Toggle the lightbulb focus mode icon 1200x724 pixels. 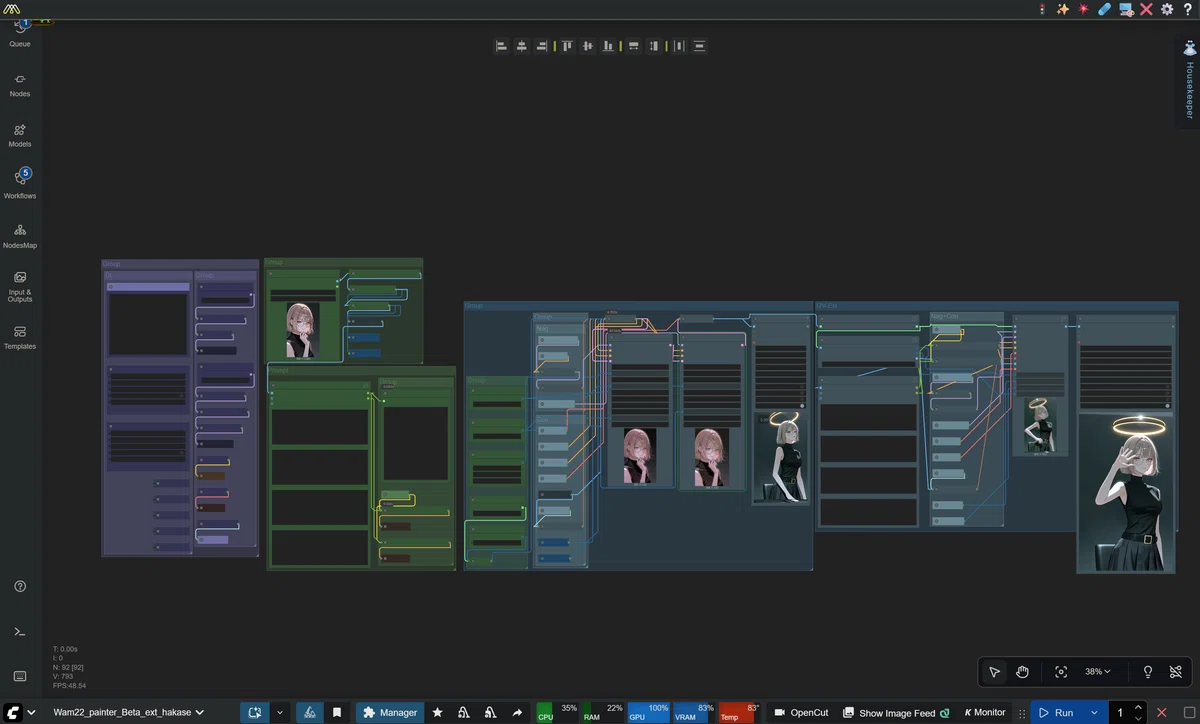pyautogui.click(x=1148, y=672)
